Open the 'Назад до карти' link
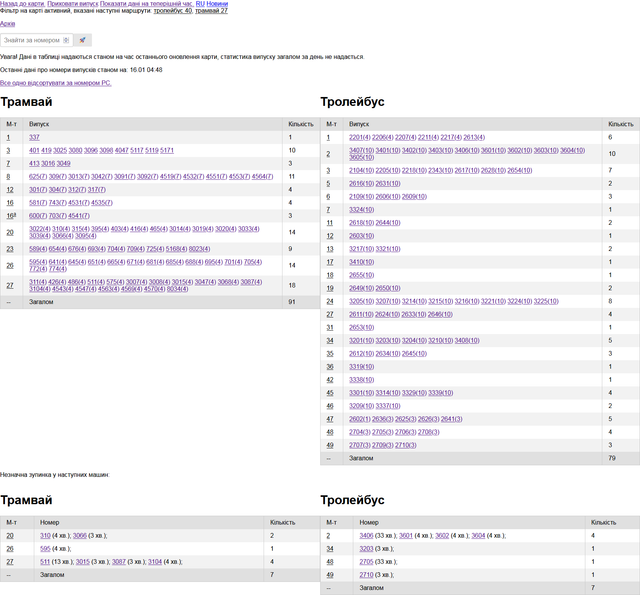This screenshot has width=640, height=595. coord(22,4)
